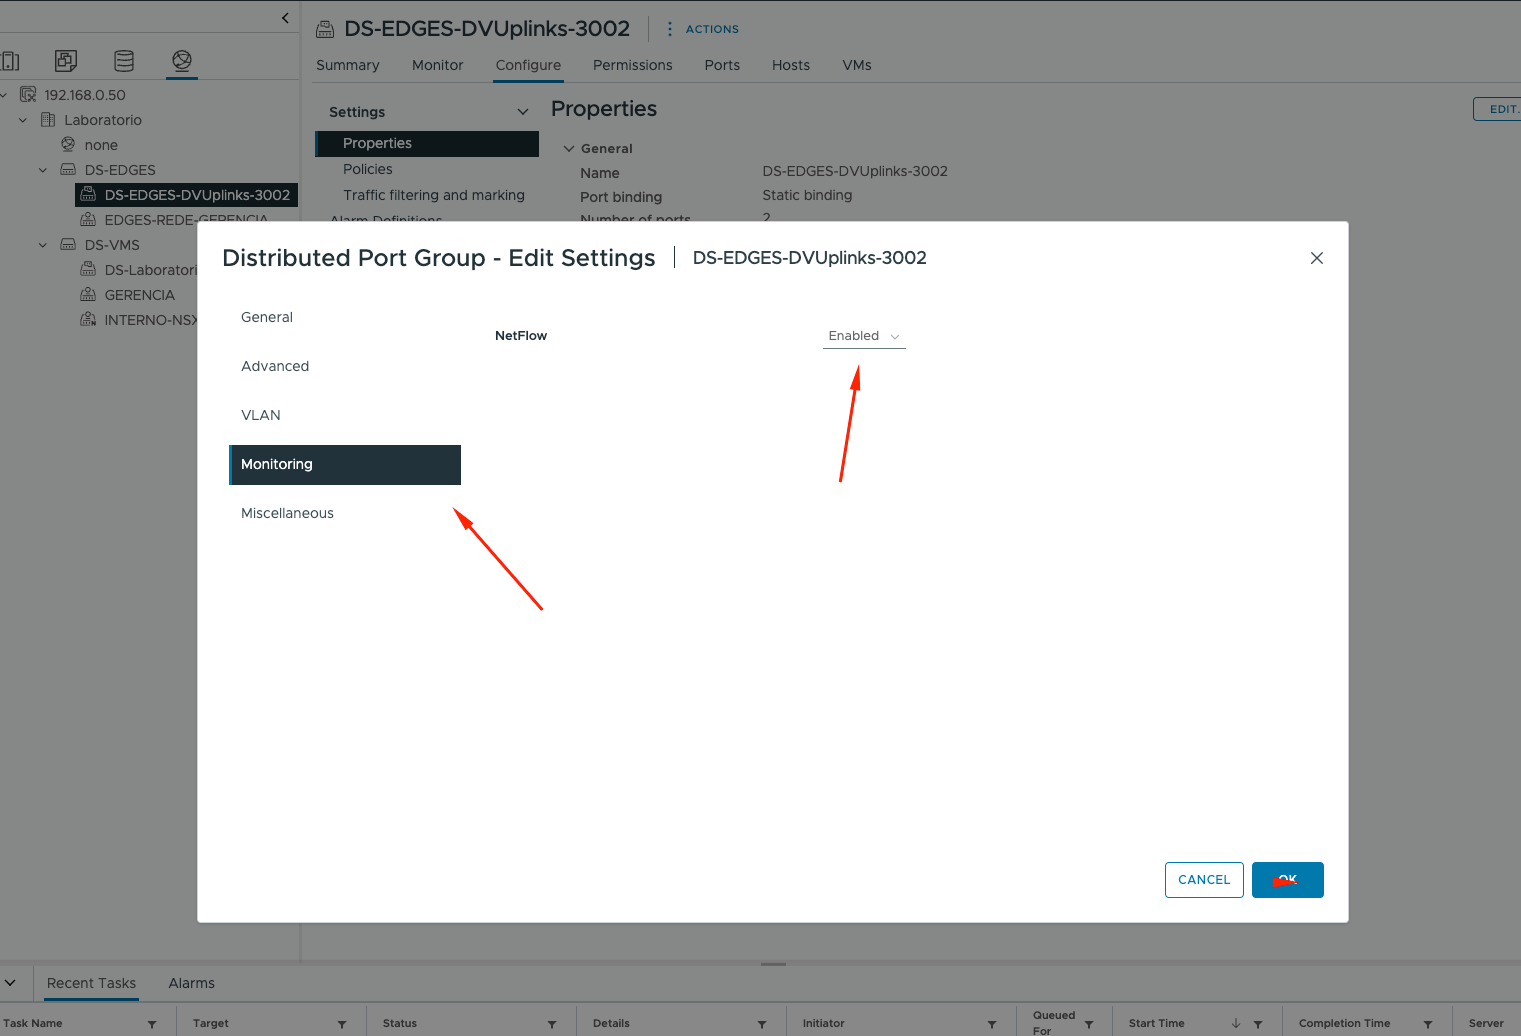Click the Cancel button

[1204, 880]
